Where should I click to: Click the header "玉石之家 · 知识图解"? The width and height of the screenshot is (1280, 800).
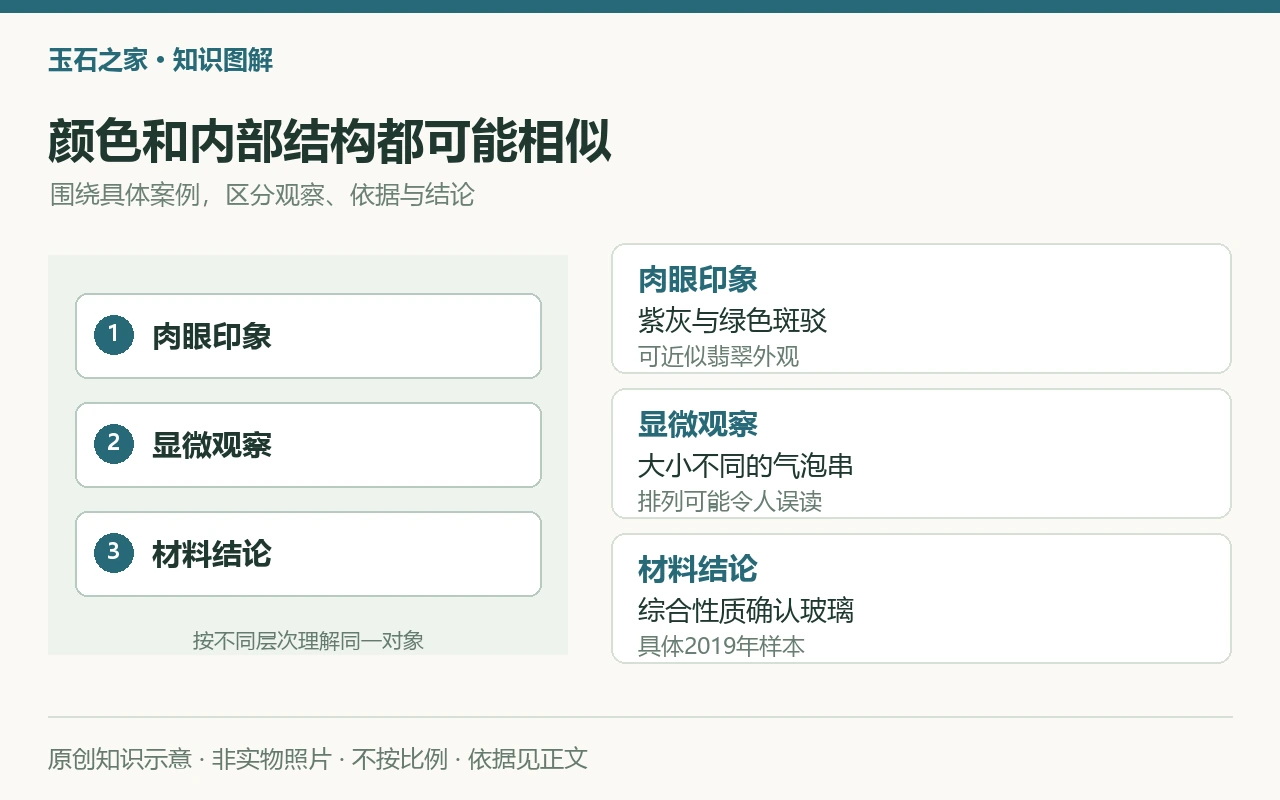coord(160,60)
